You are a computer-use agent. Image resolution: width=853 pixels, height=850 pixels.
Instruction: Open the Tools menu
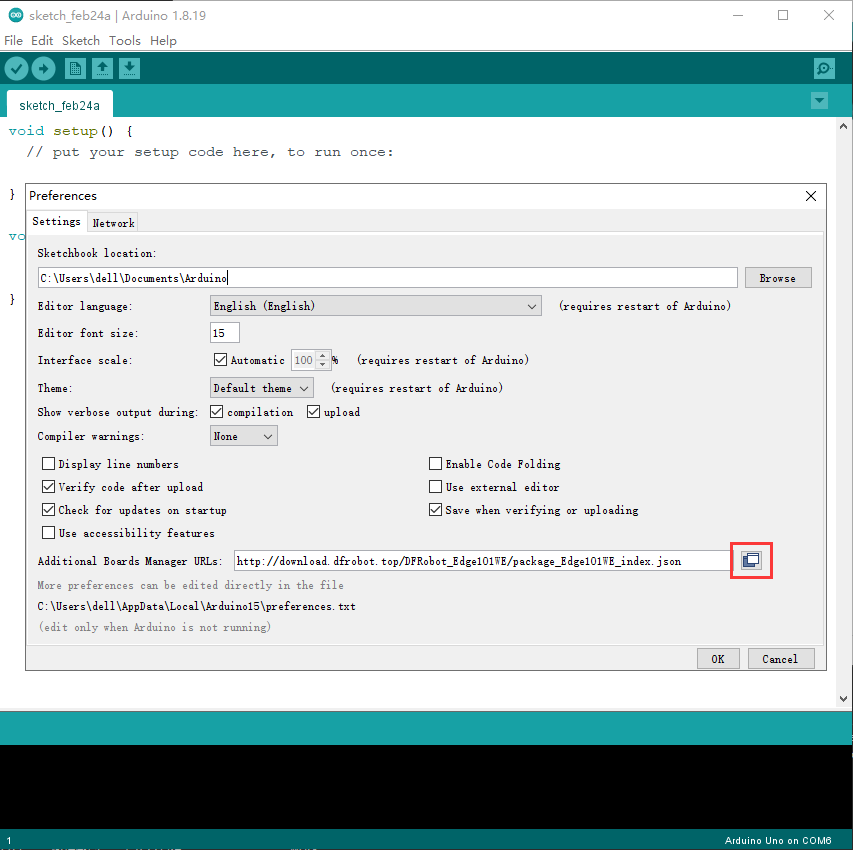(x=125, y=41)
